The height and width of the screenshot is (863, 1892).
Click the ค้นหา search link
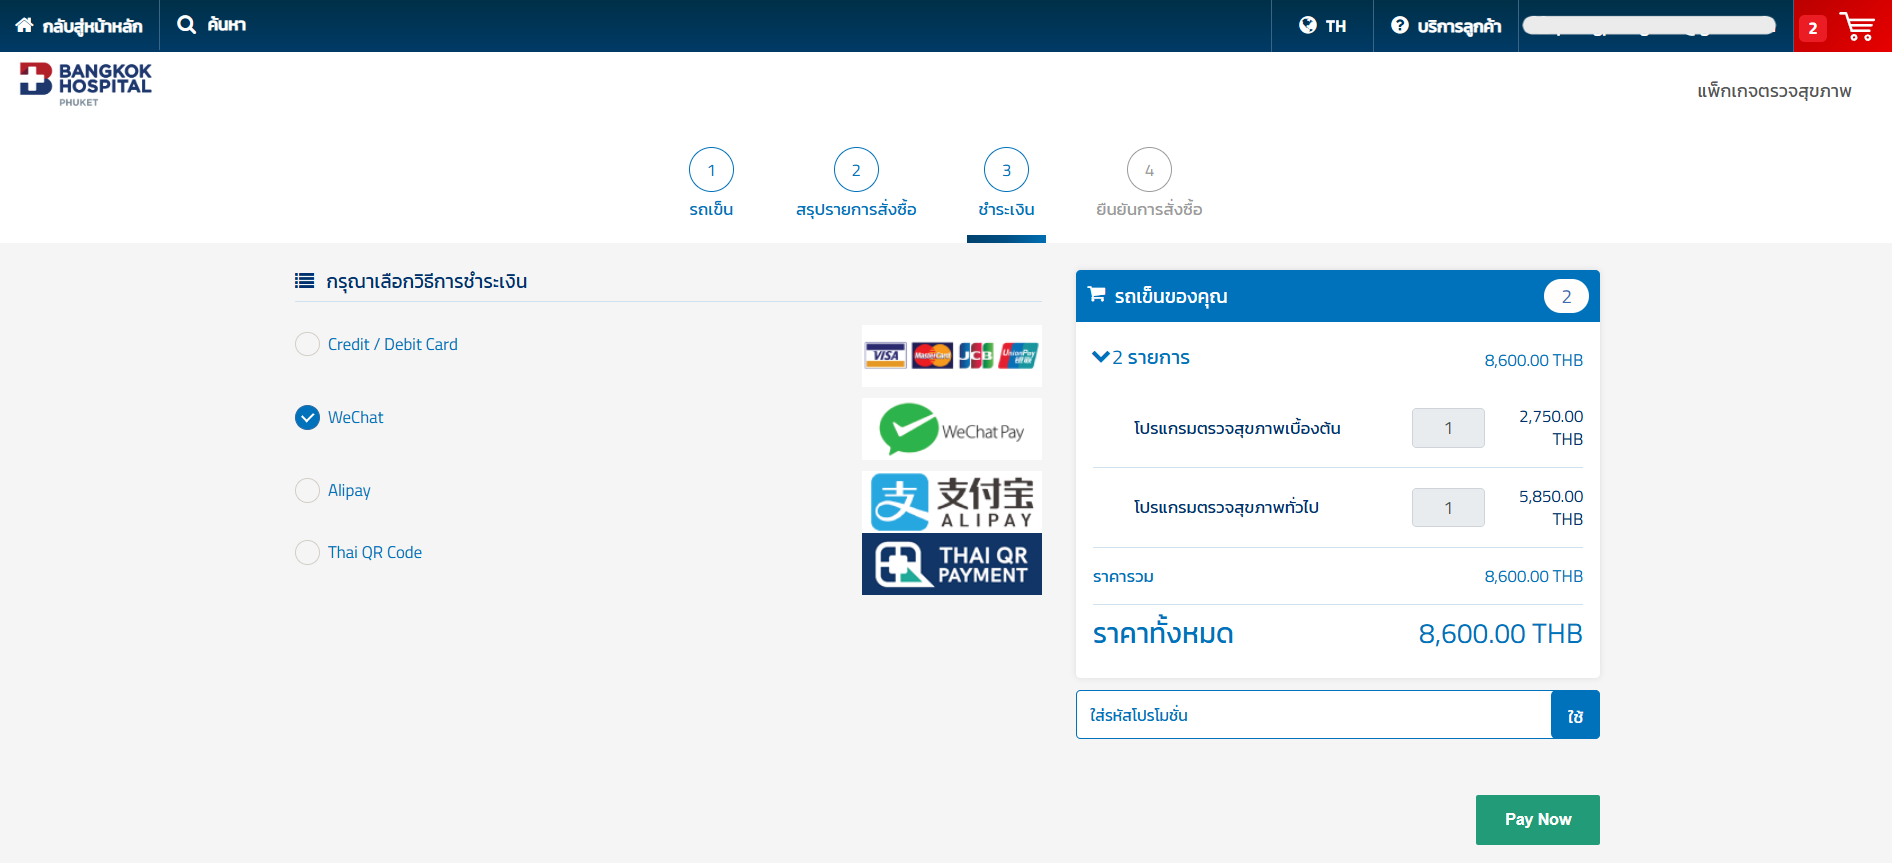click(x=211, y=26)
